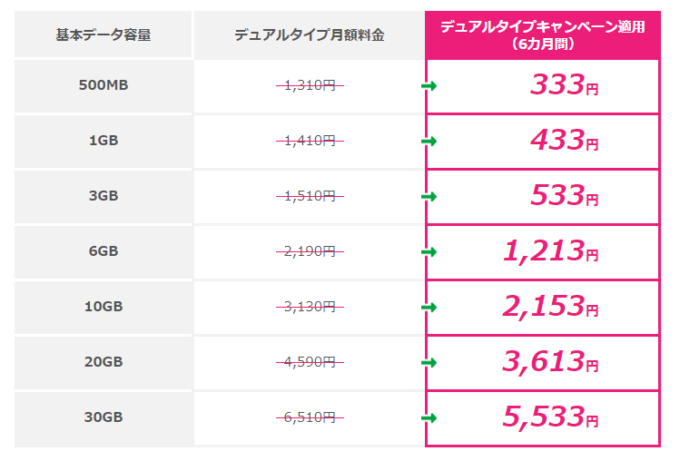
Task: Click the green arrow in the 500MB row
Action: click(x=429, y=86)
